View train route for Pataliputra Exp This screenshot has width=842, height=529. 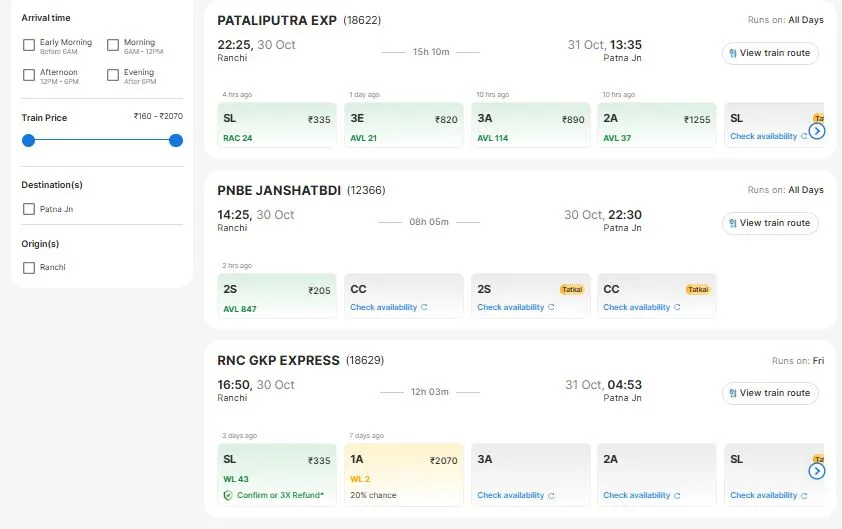pos(770,53)
